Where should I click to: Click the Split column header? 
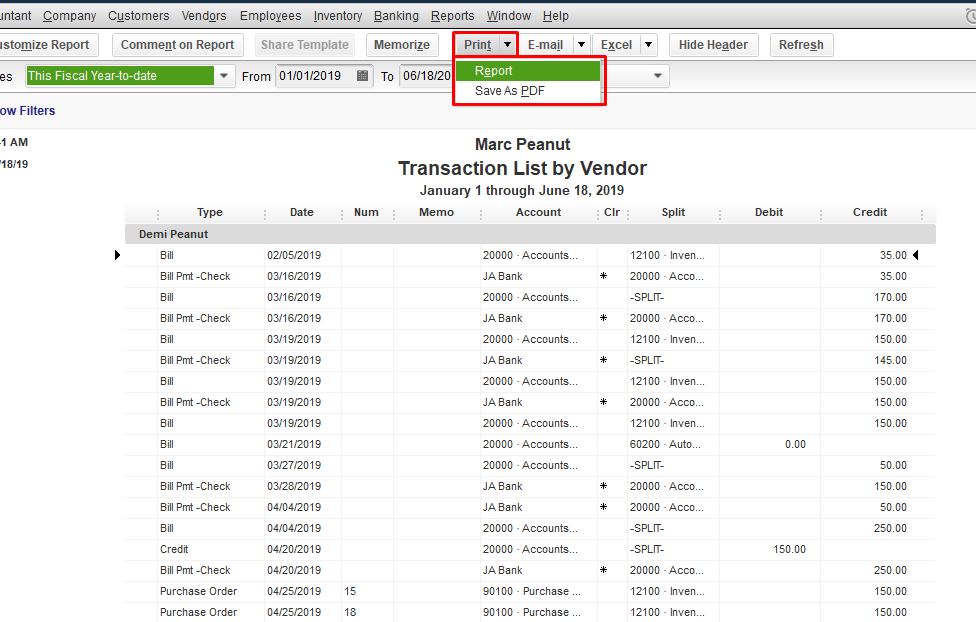(673, 212)
